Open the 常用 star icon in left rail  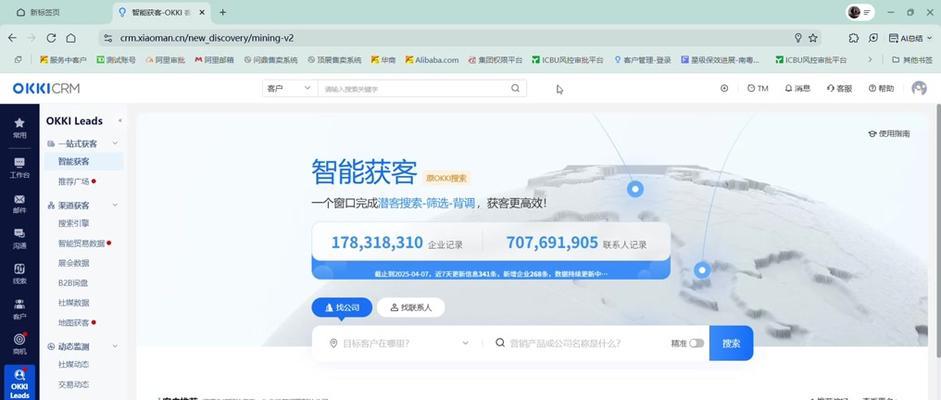click(19, 128)
